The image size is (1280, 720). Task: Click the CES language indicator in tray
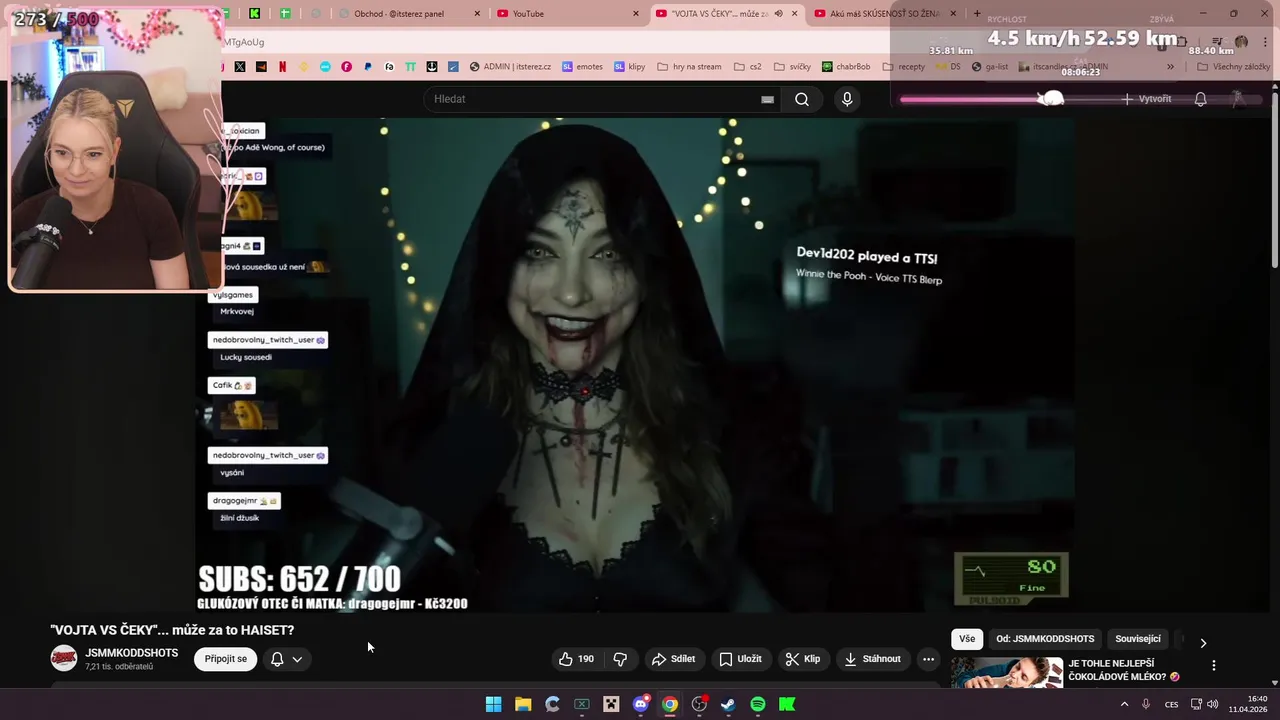[x=1171, y=704]
